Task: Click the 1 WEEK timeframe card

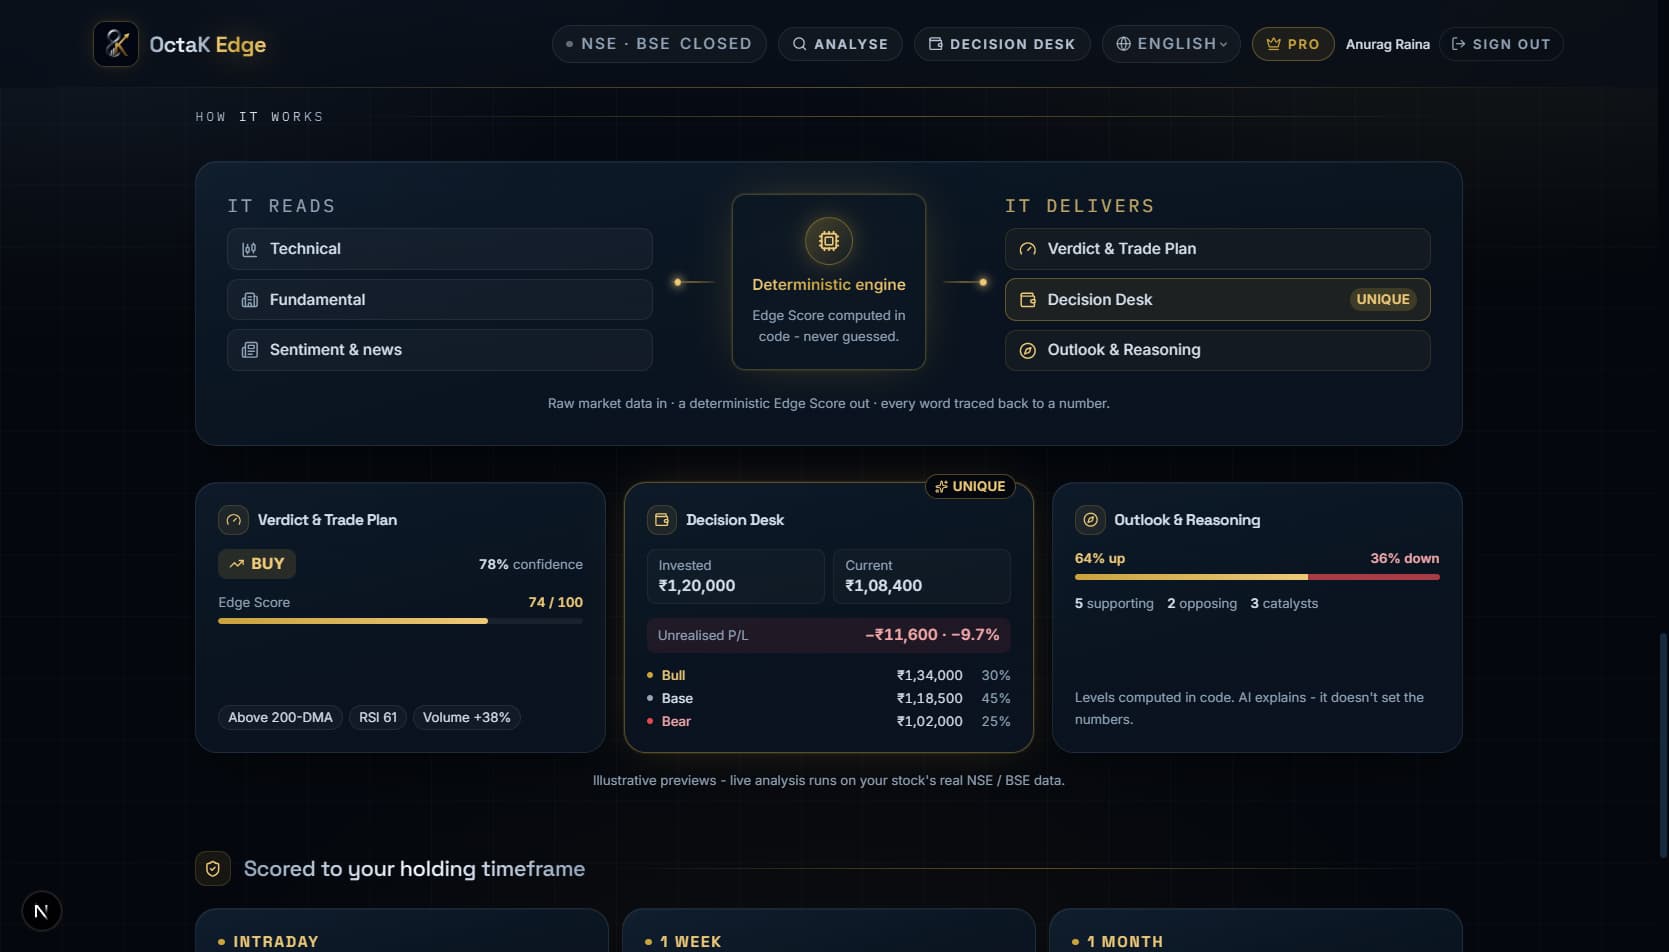Action: pos(829,931)
